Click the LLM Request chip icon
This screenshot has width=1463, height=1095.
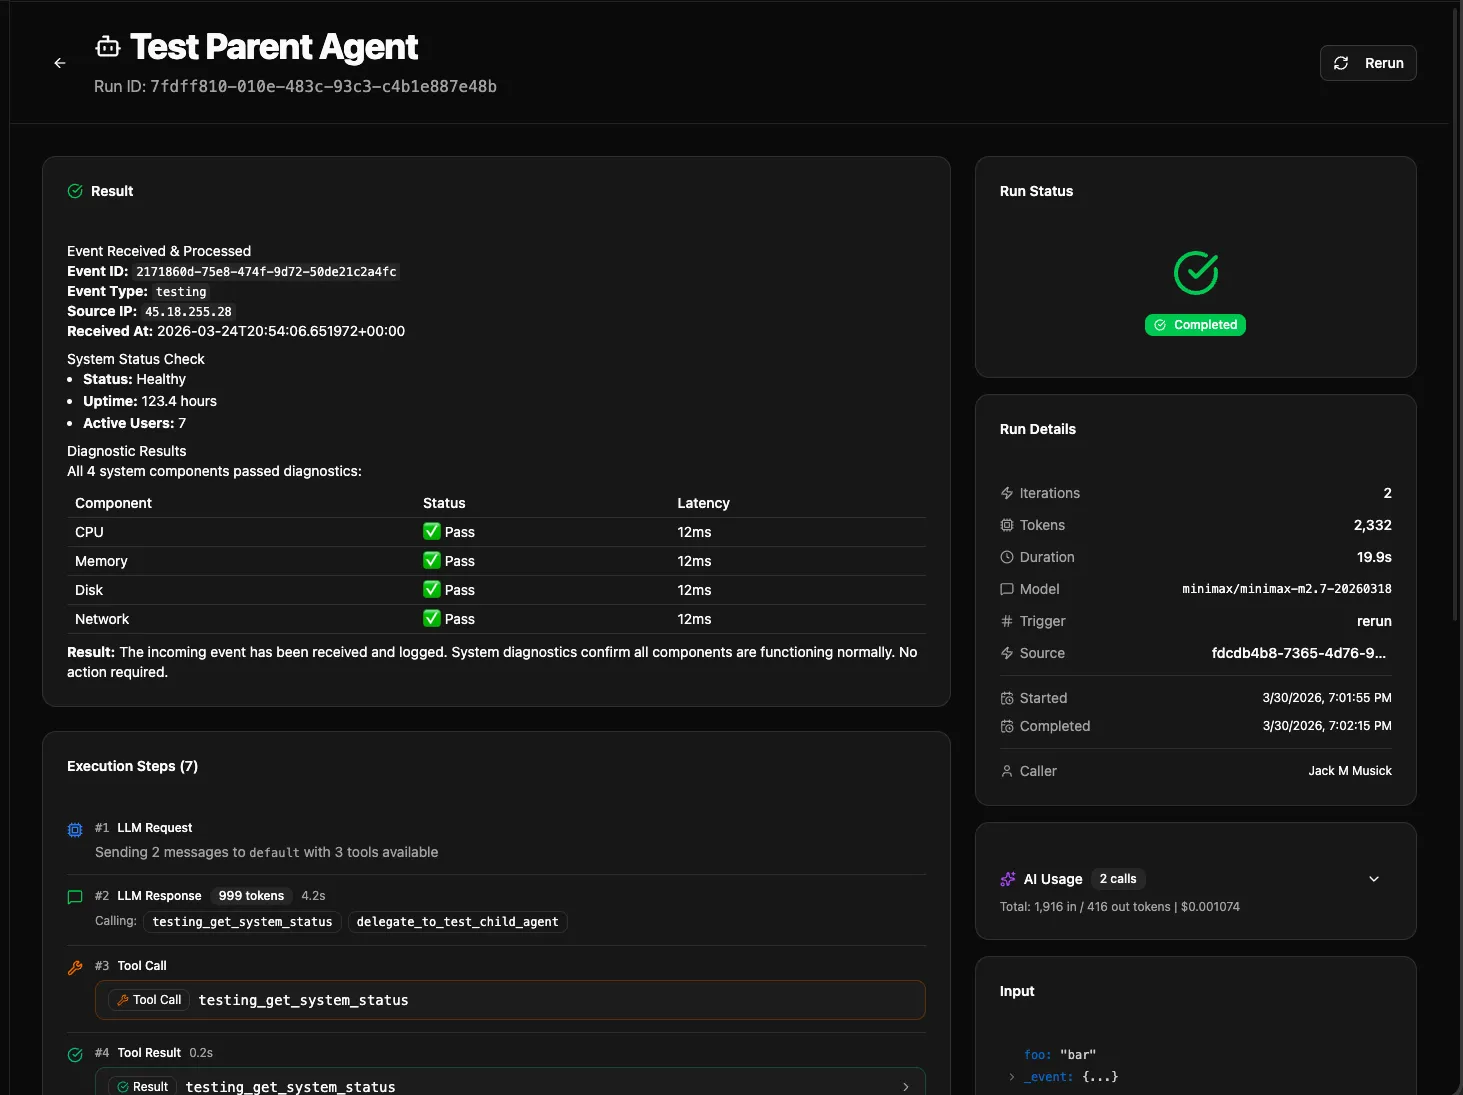tap(75, 830)
